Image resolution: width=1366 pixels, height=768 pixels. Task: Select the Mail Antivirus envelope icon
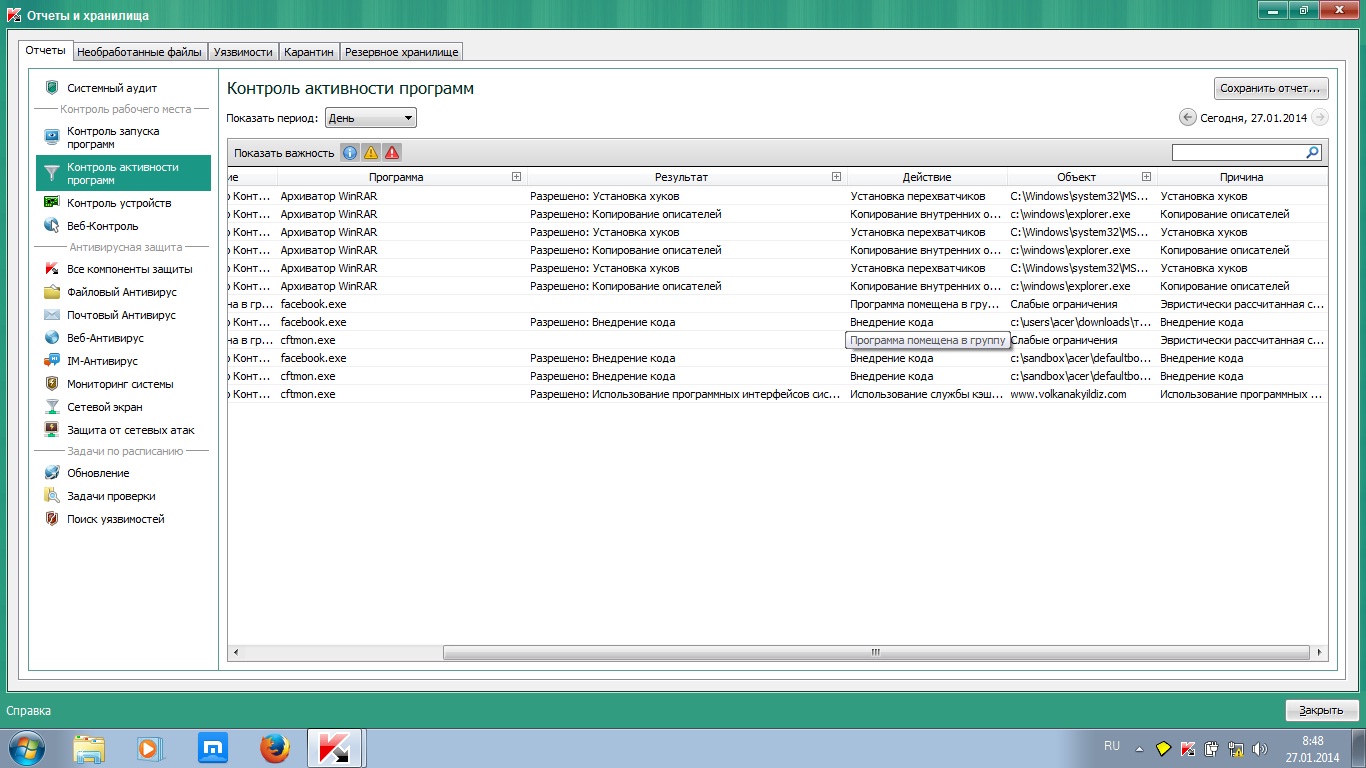[x=52, y=315]
